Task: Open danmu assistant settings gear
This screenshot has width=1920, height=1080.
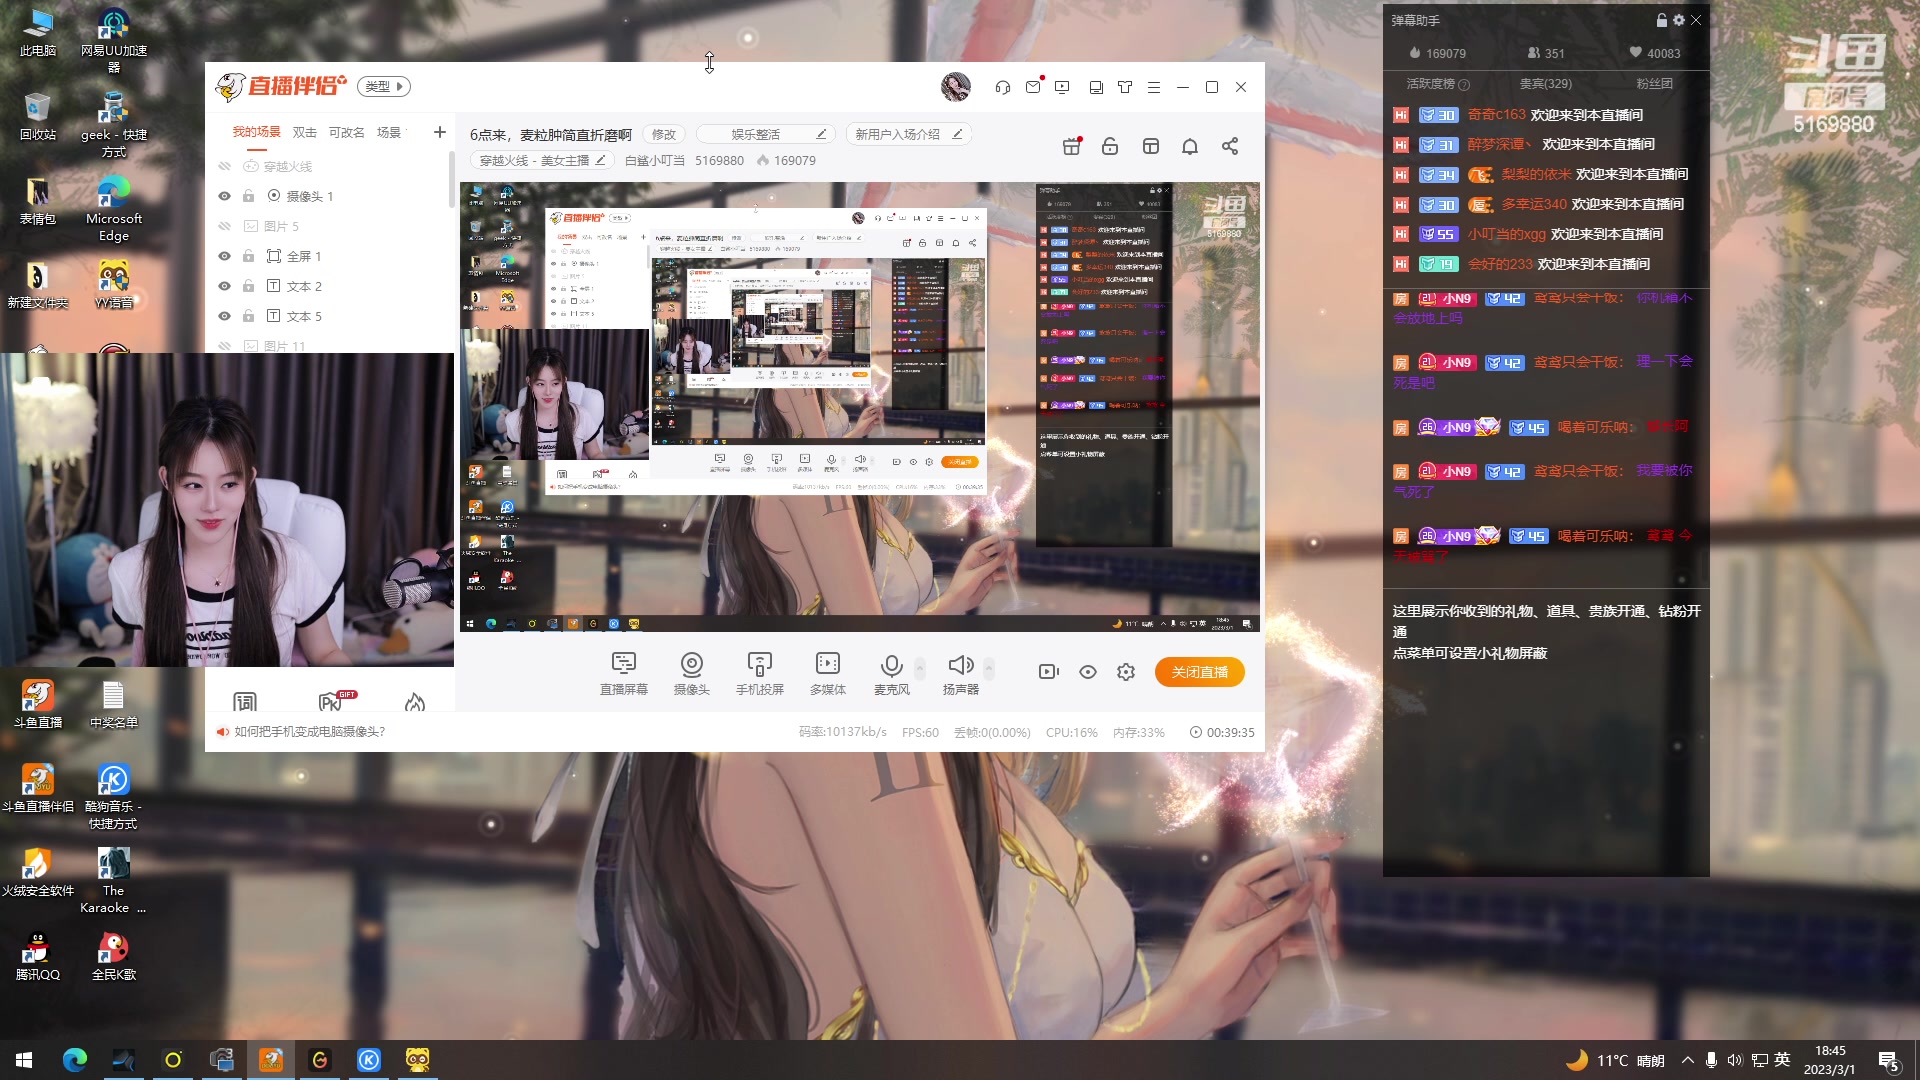Action: click(1679, 20)
